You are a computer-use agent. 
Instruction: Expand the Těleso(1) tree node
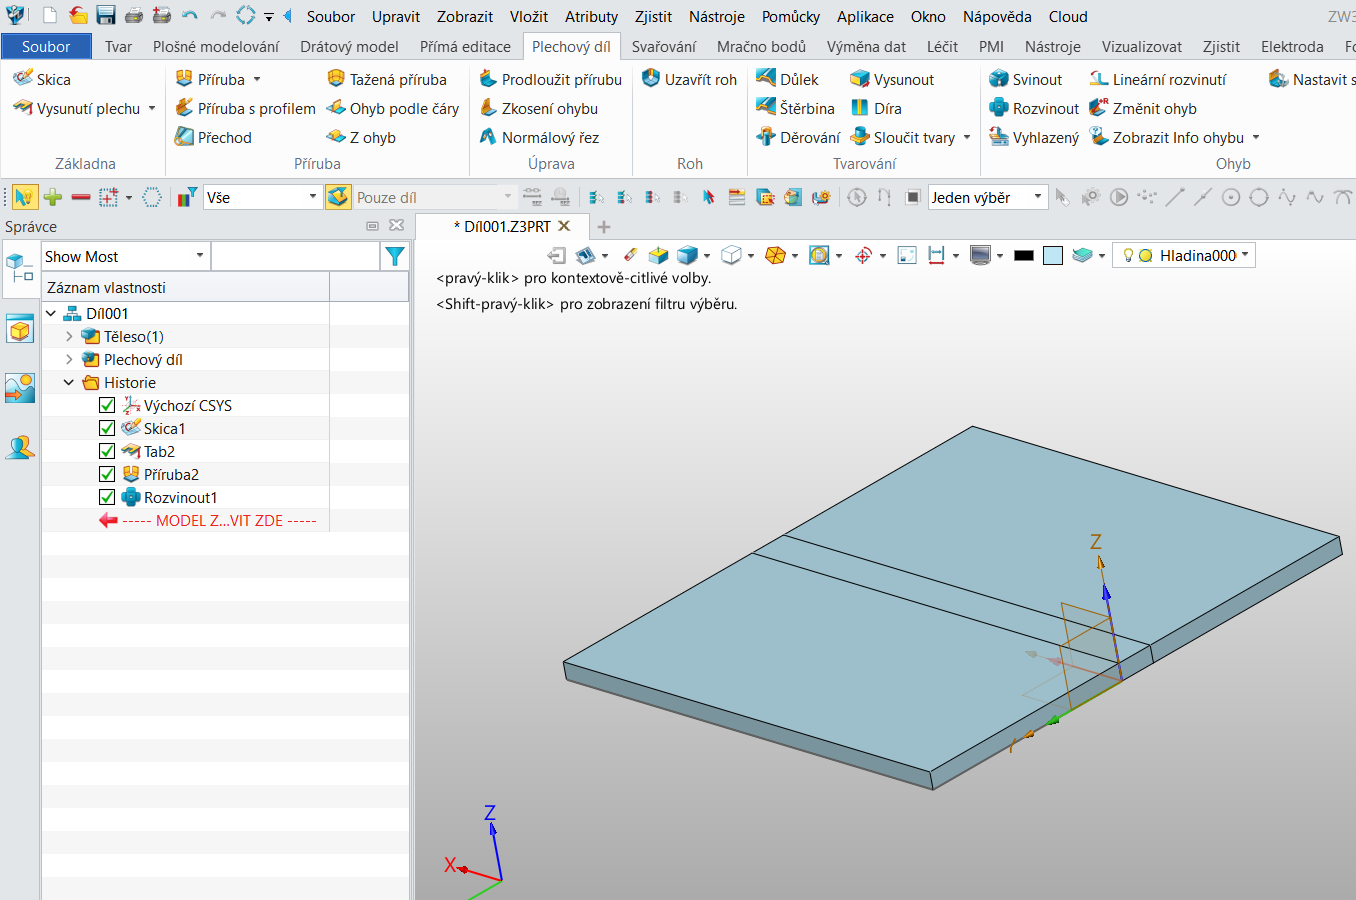pyautogui.click(x=69, y=336)
